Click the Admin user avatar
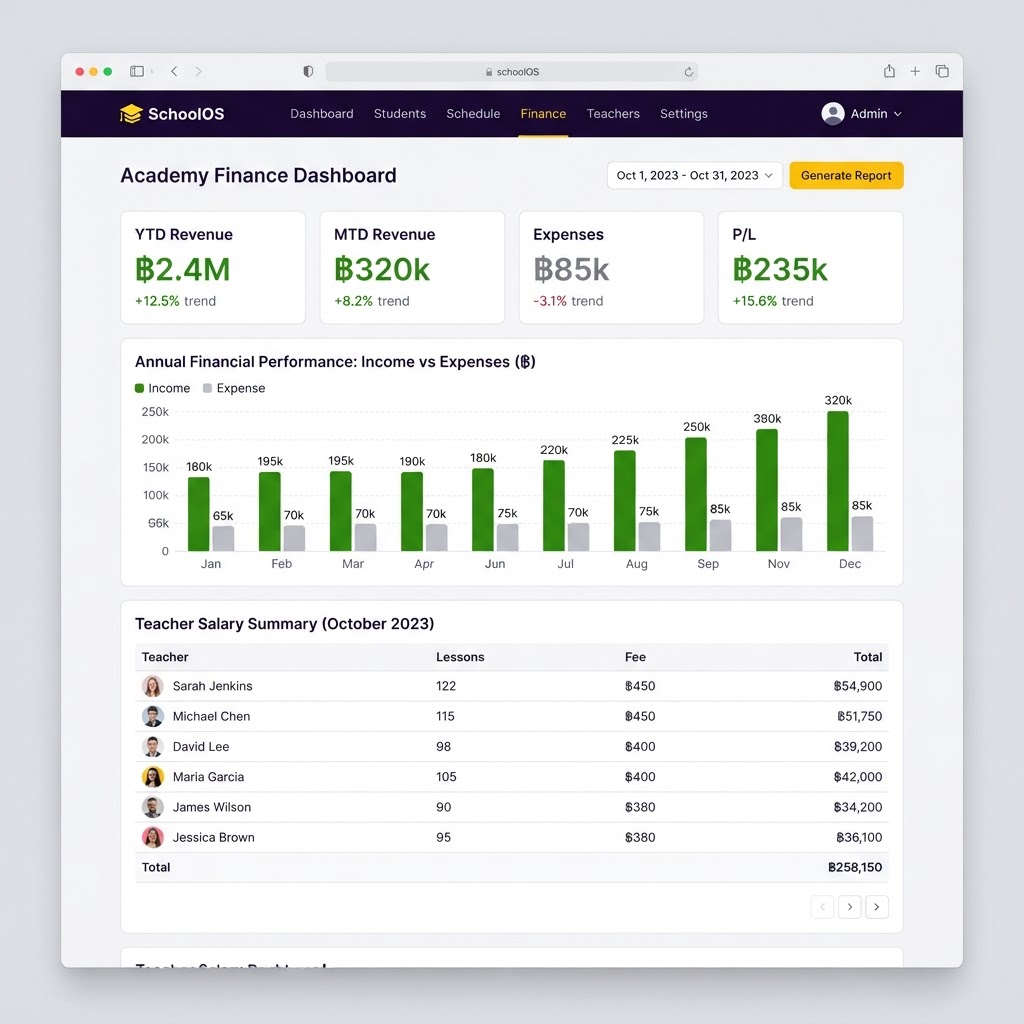The image size is (1024, 1024). [x=833, y=114]
